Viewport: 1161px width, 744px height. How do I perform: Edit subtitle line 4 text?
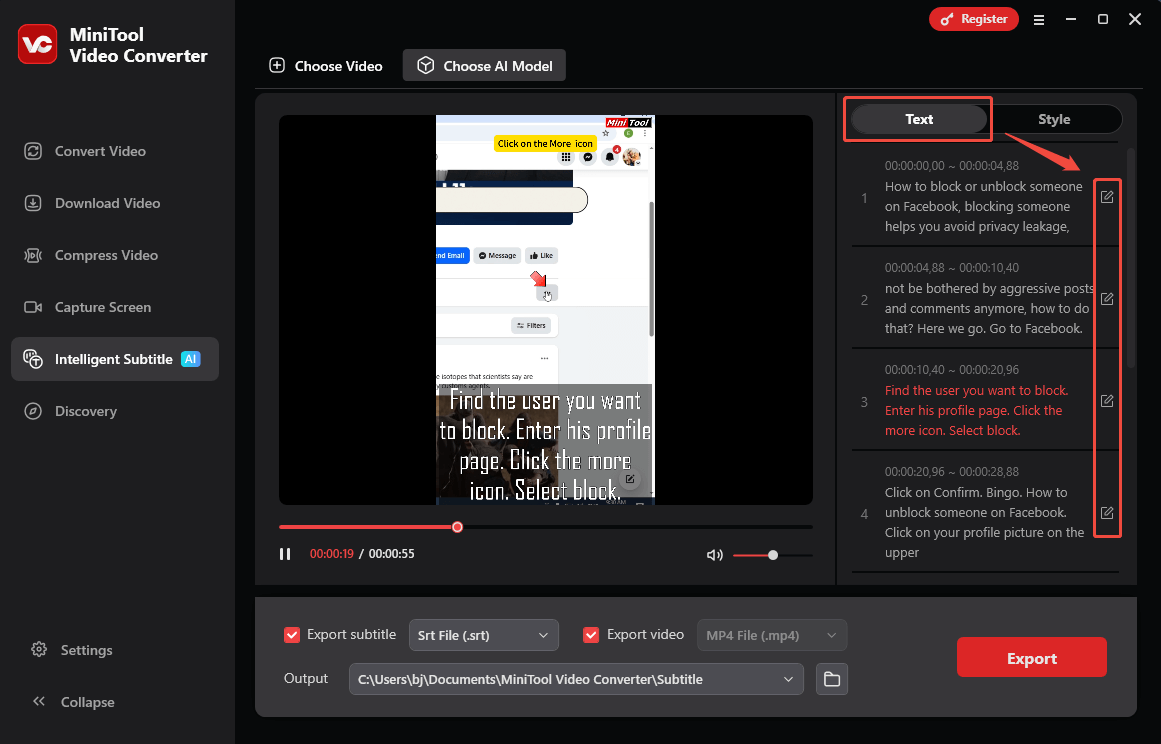(x=1107, y=513)
